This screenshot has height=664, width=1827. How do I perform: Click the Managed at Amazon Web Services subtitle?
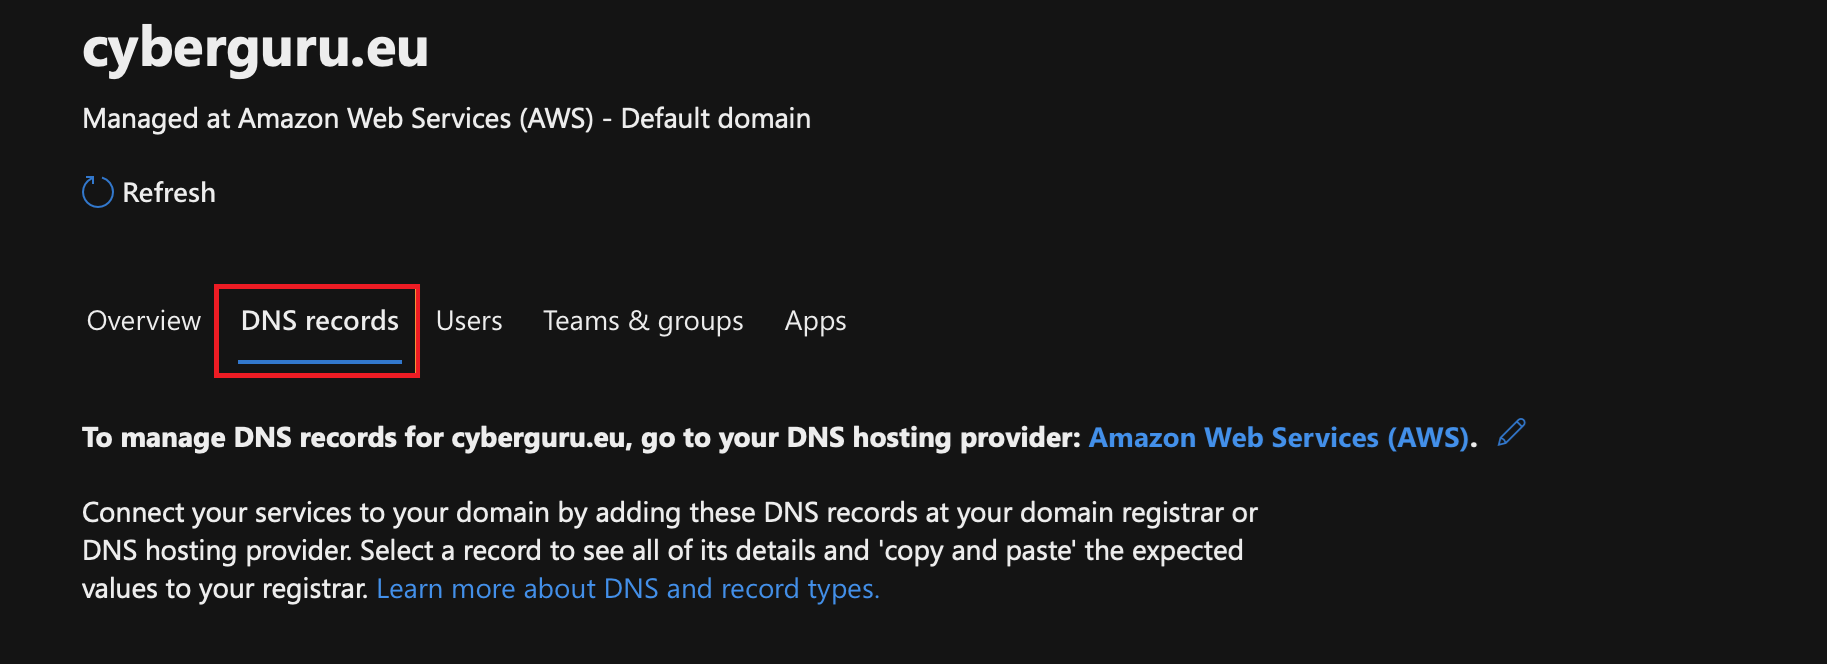pyautogui.click(x=446, y=118)
